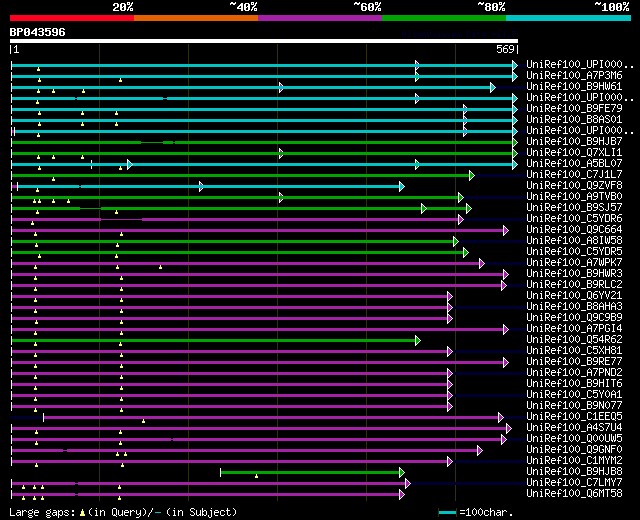This screenshot has width=640, height=520.
Task: Click the UniRef100_A4S7U4 hit label
Action: [574, 428]
